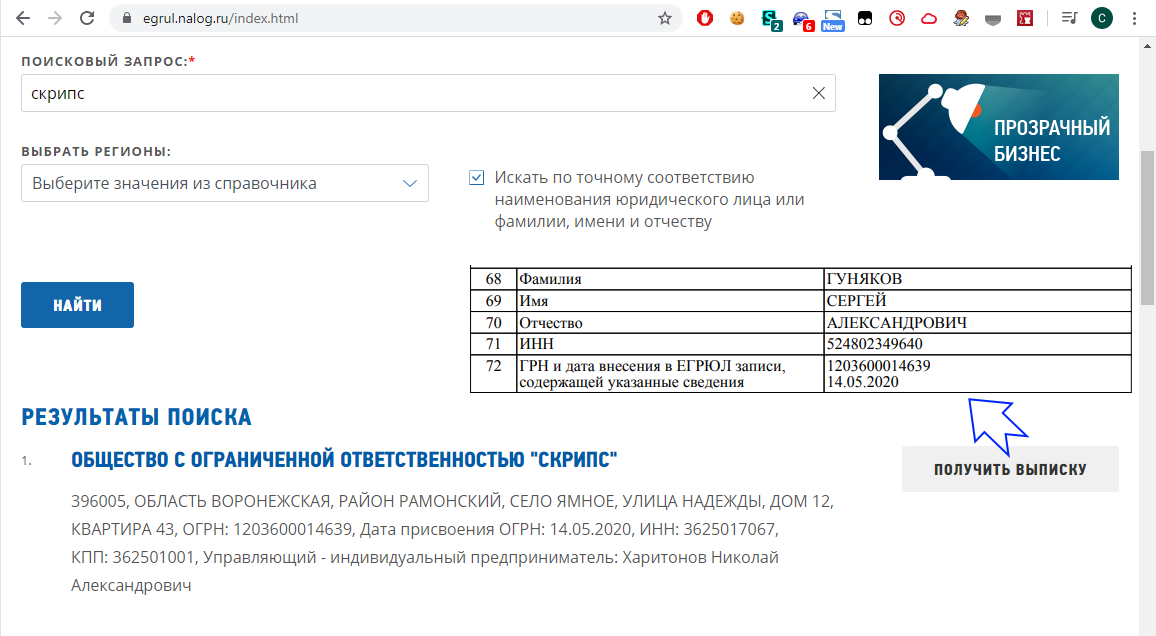Viewport: 1156px width, 636px height.
Task: Open the ООО "СКРИПС" search result
Action: tap(344, 460)
